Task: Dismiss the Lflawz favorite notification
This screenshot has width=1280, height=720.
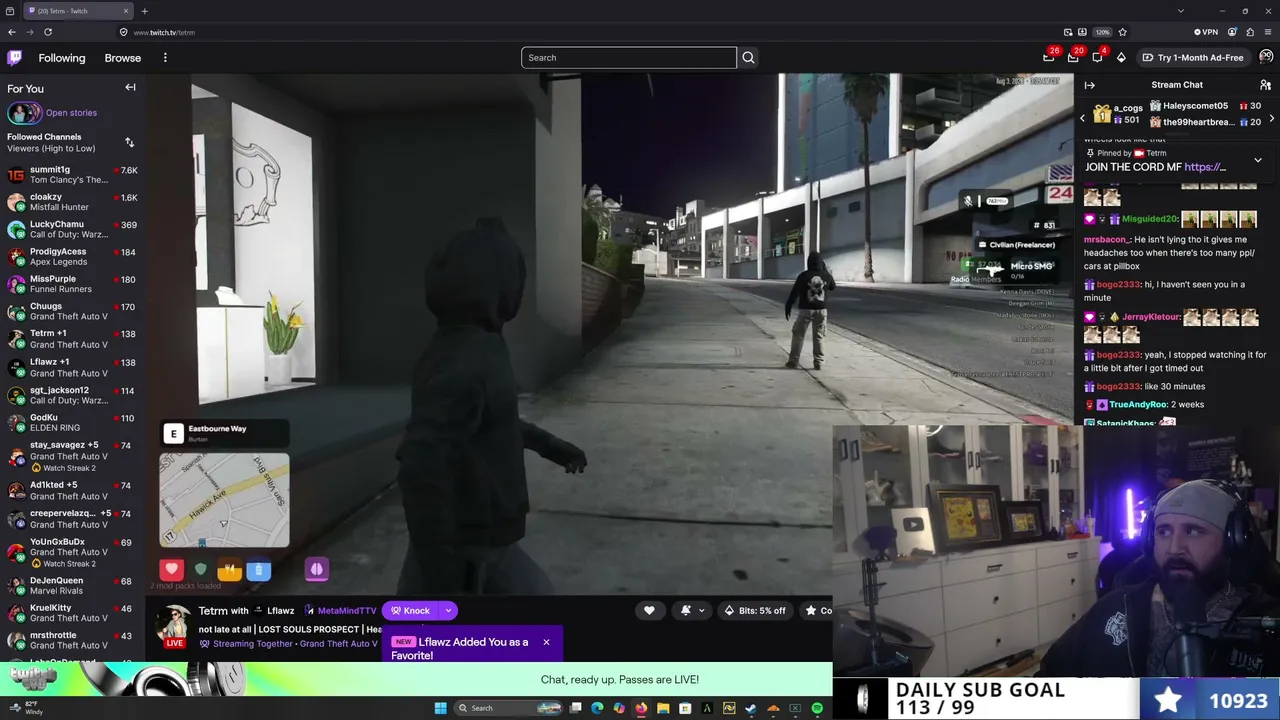Action: (546, 642)
